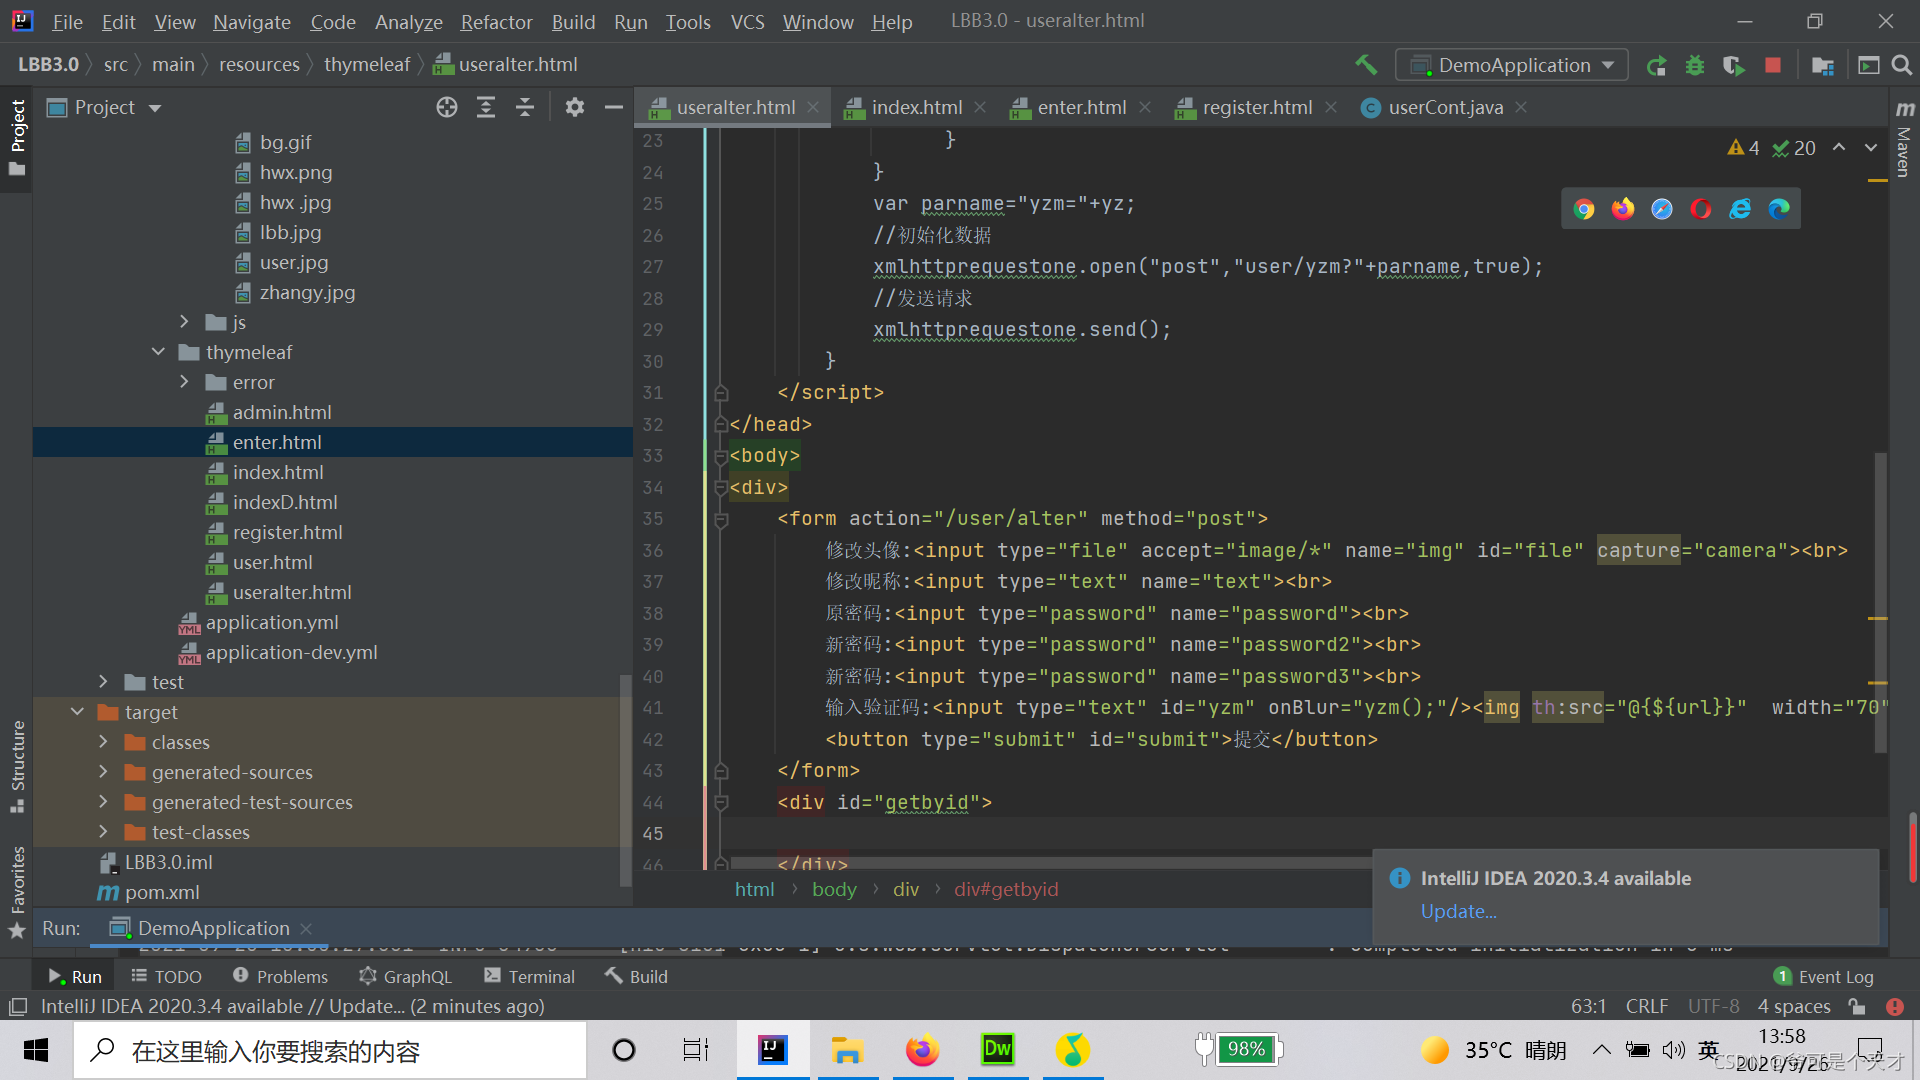Preview page in Edge browser
This screenshot has height=1080, width=1920.
pos(1779,209)
